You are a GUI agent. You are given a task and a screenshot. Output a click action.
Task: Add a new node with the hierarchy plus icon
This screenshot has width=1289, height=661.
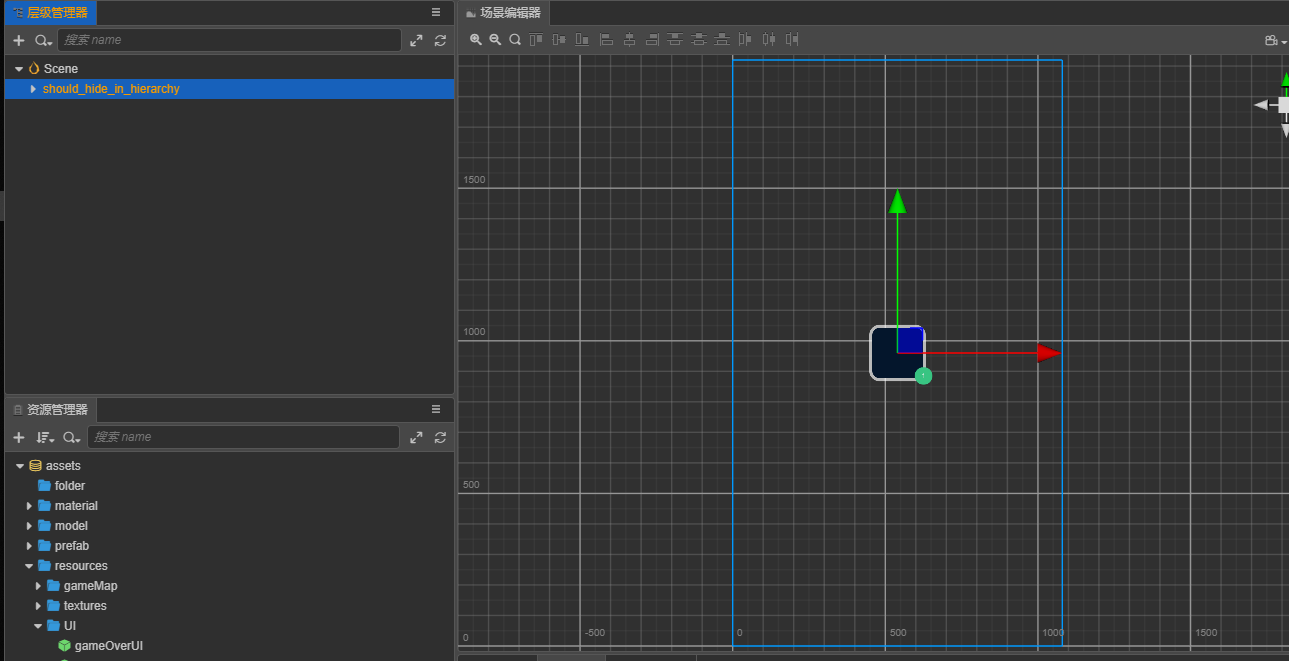click(18, 41)
